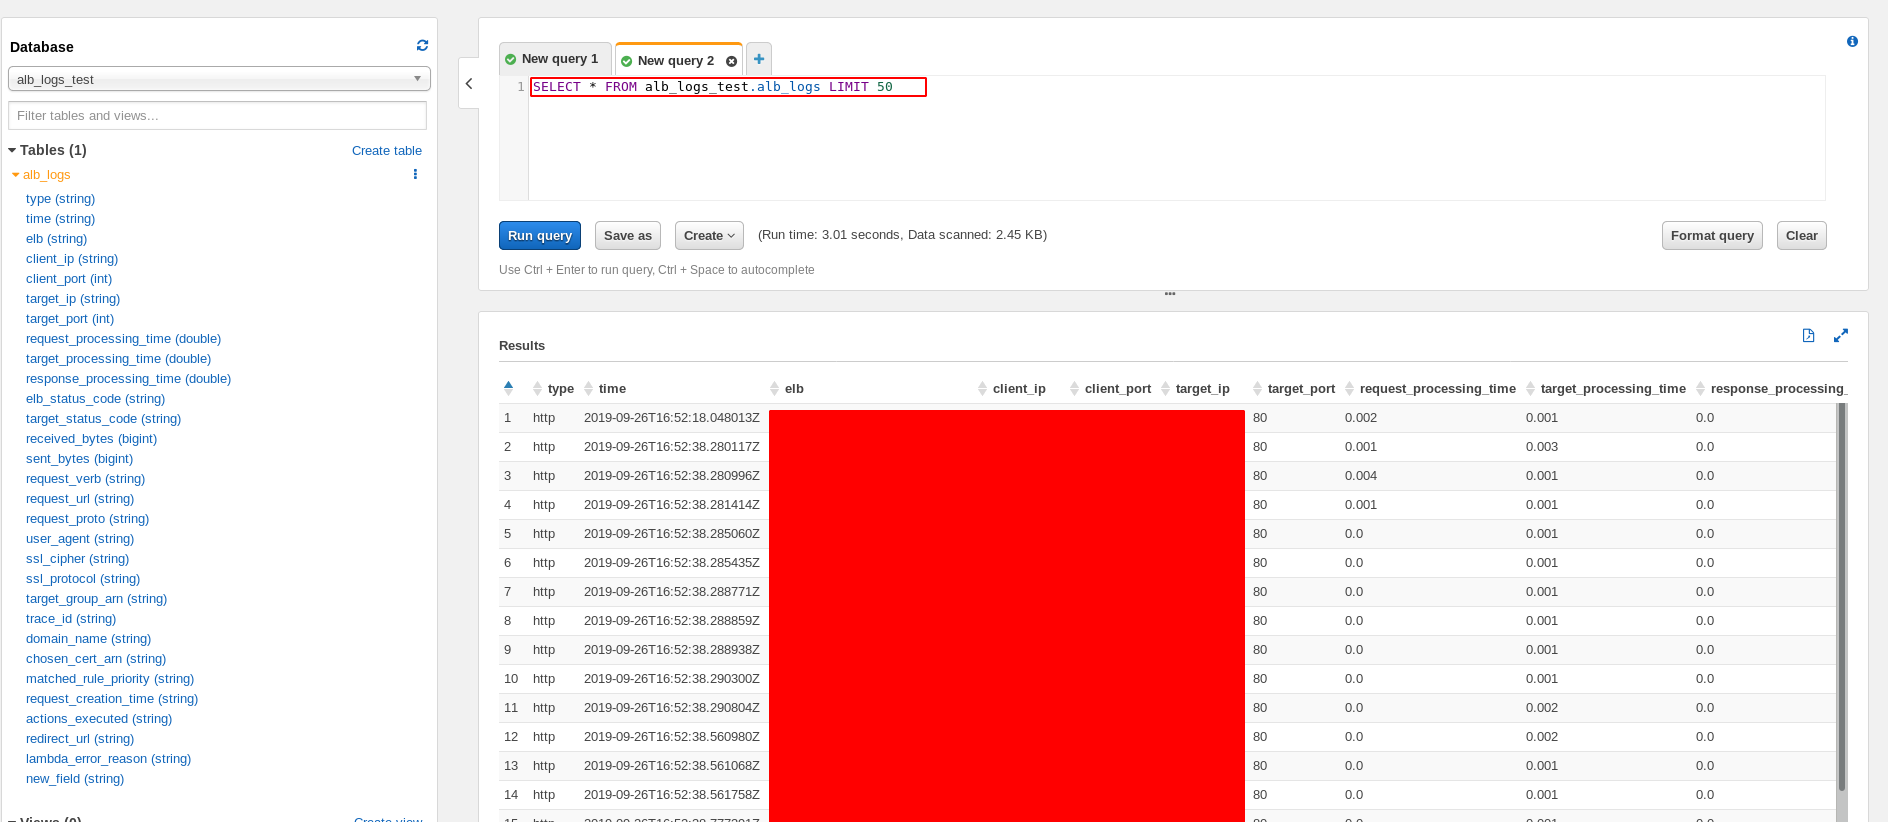This screenshot has height=822, width=1888.
Task: Sort results by target_port column
Action: coord(1300,389)
